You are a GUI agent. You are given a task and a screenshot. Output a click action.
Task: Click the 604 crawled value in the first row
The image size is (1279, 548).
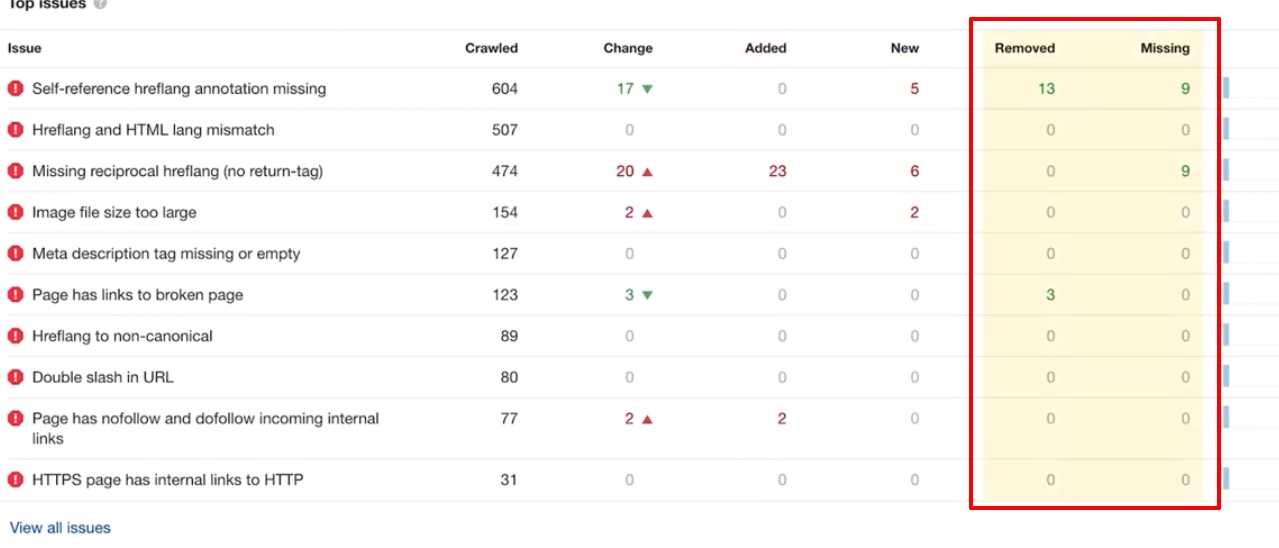tap(505, 89)
